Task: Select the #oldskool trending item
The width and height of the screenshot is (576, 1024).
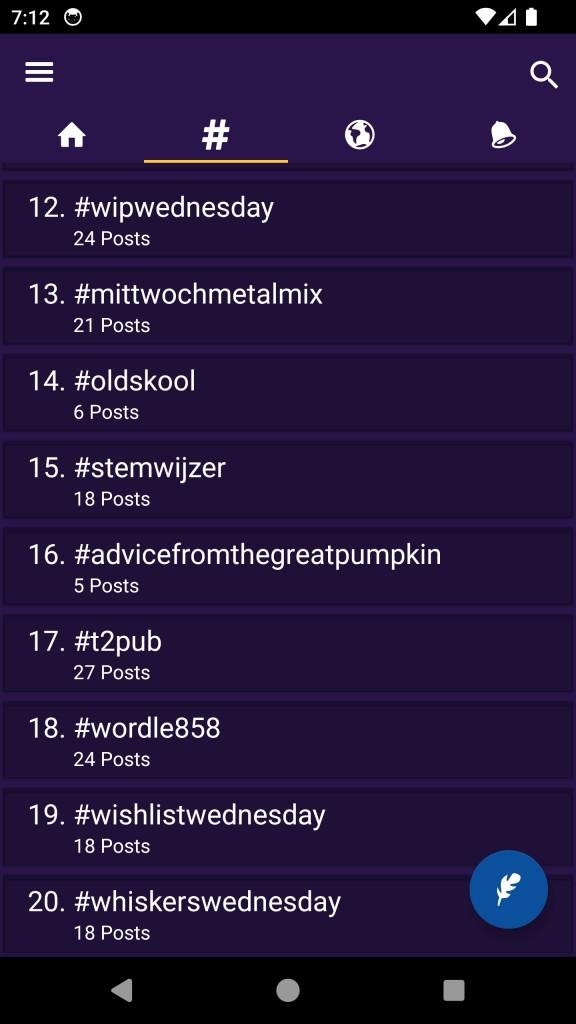Action: click(x=288, y=393)
